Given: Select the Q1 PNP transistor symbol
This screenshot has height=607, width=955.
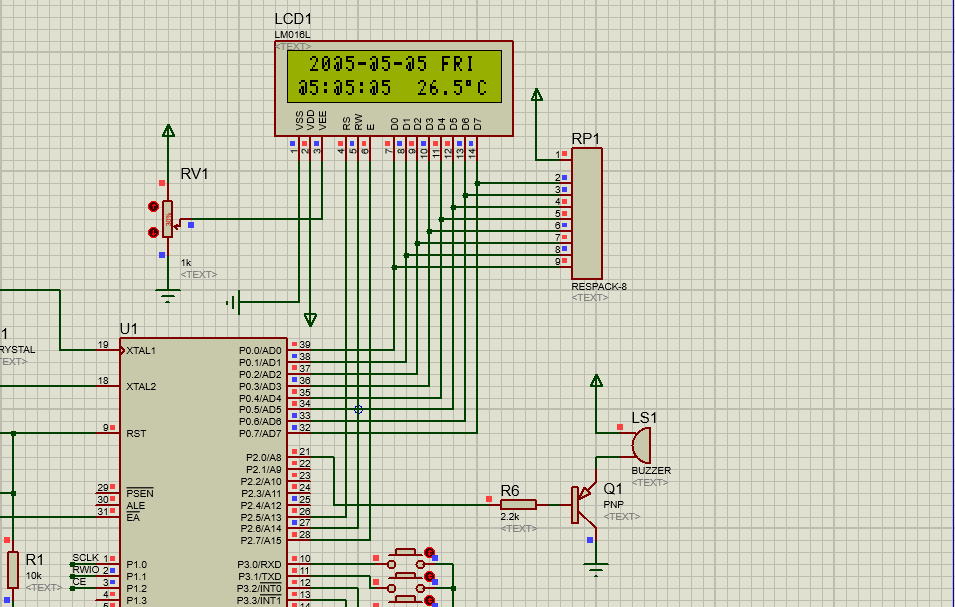Looking at the screenshot, I should point(583,505).
